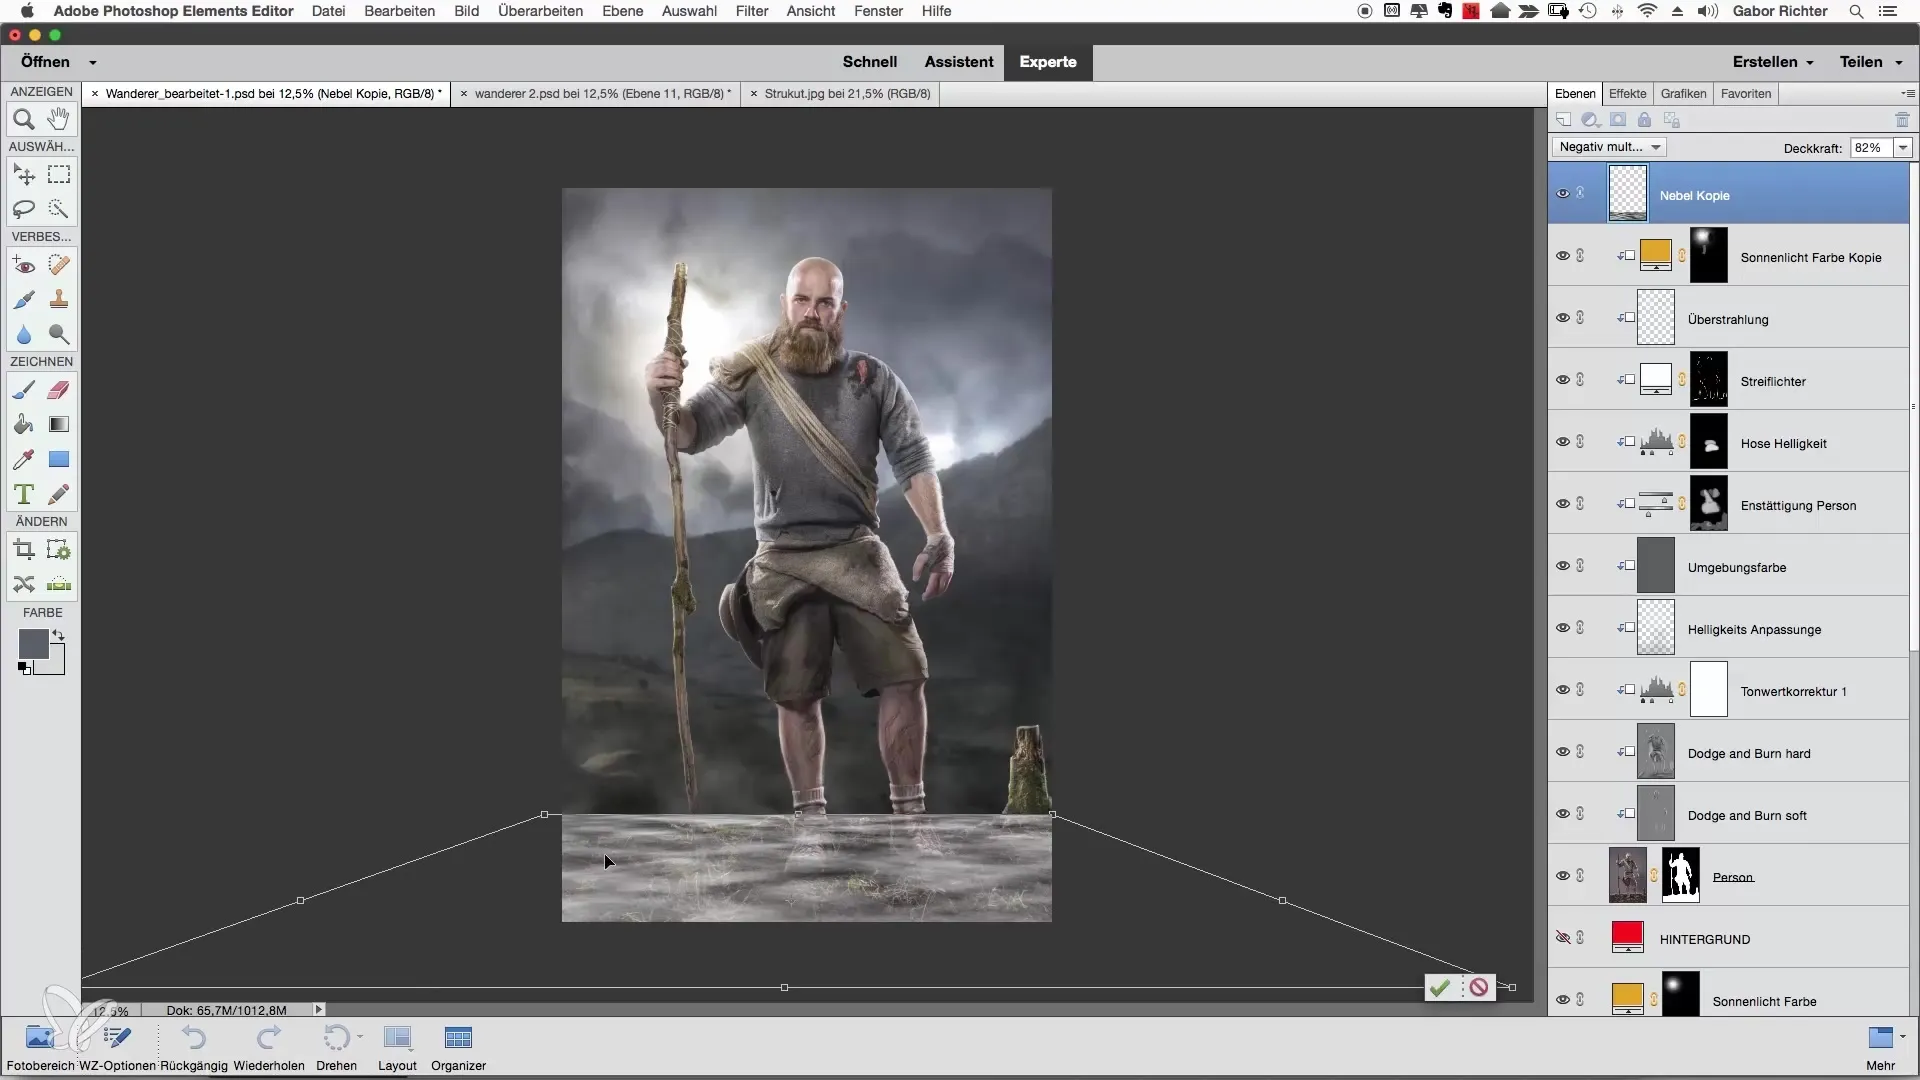Select the Recompose tool

click(x=59, y=550)
